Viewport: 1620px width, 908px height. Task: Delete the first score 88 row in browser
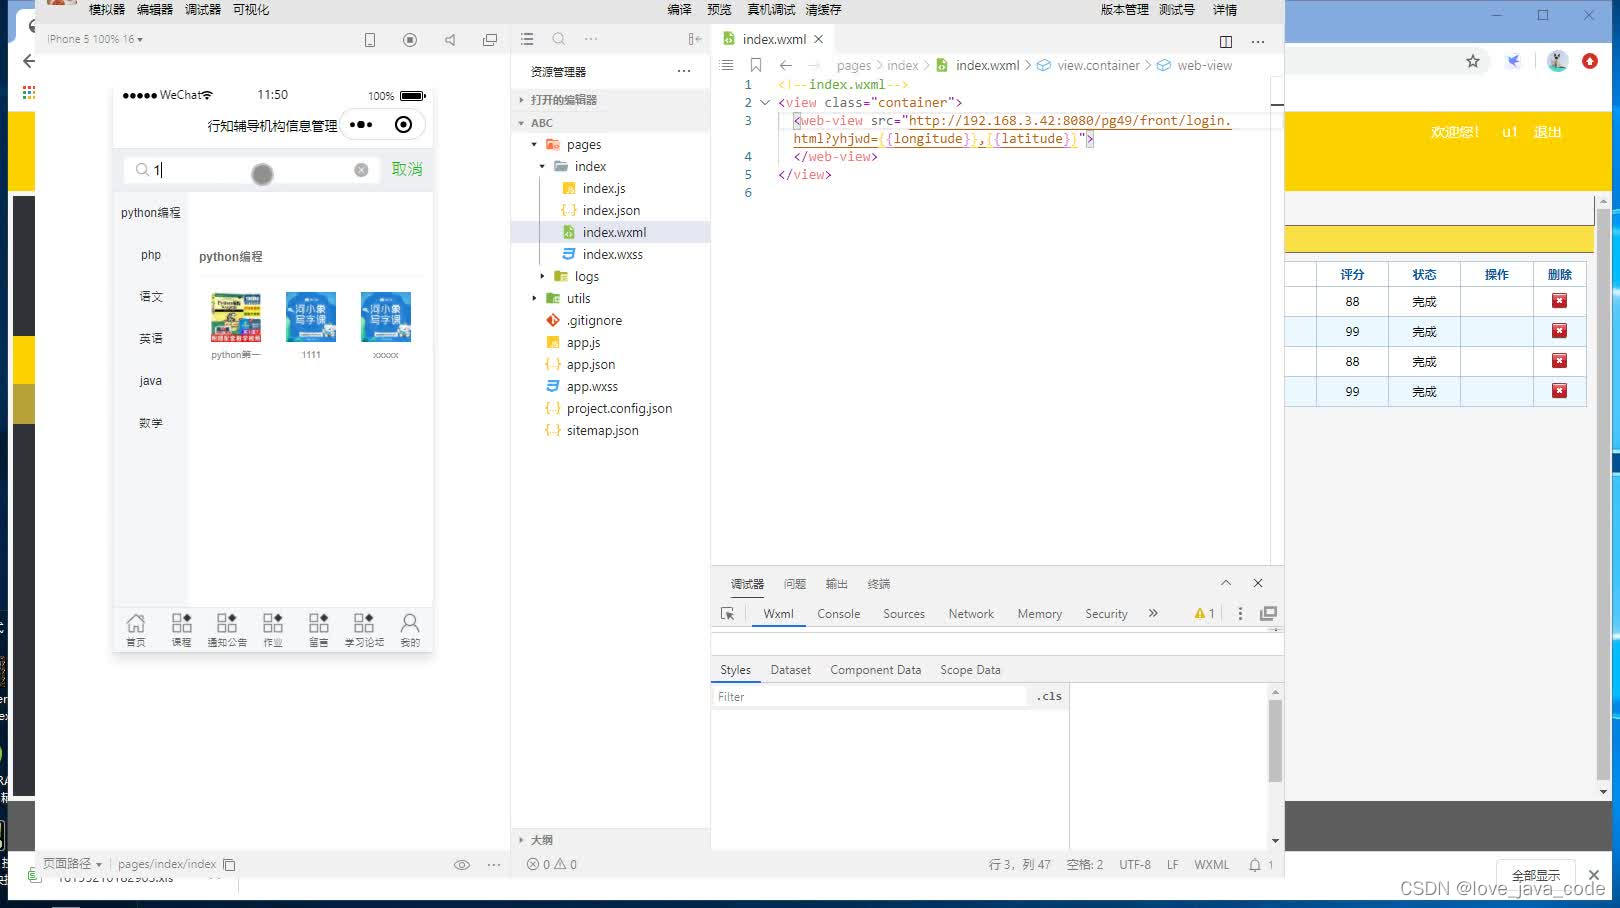coord(1559,301)
